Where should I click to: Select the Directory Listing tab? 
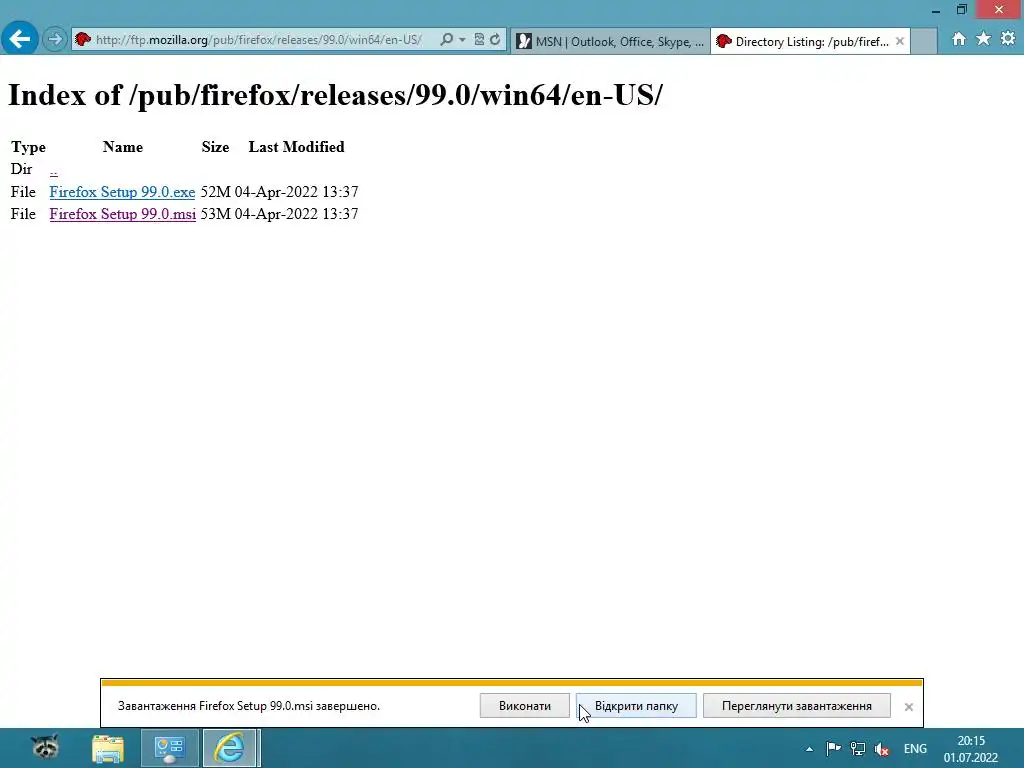click(810, 41)
